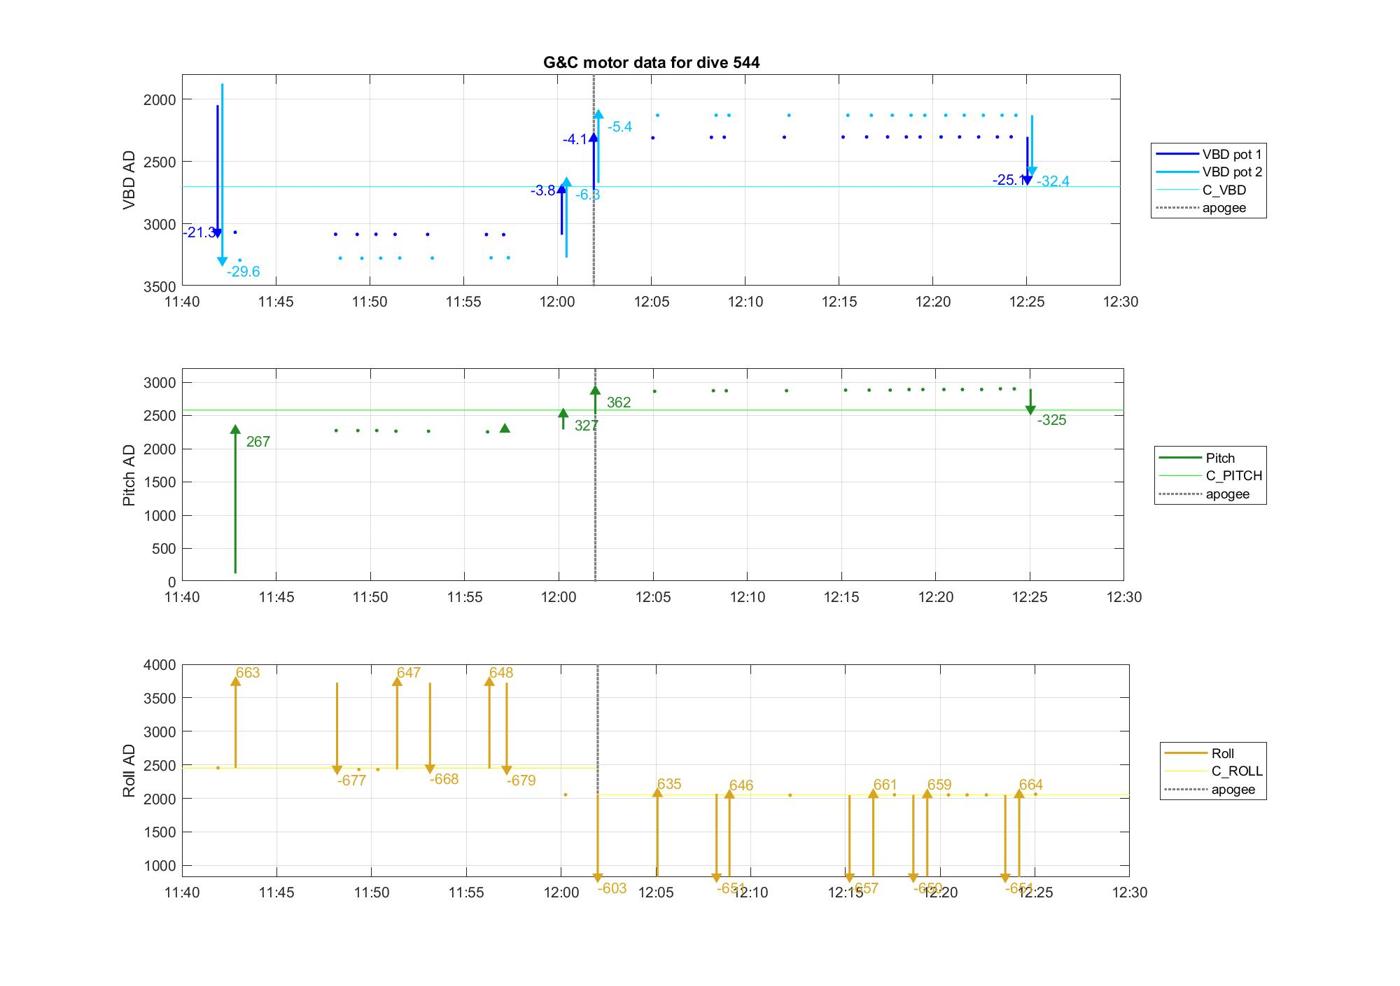This screenshot has height=986, width=1400.
Task: Select "apogee" in the VBD plot legend
Action: (1201, 208)
